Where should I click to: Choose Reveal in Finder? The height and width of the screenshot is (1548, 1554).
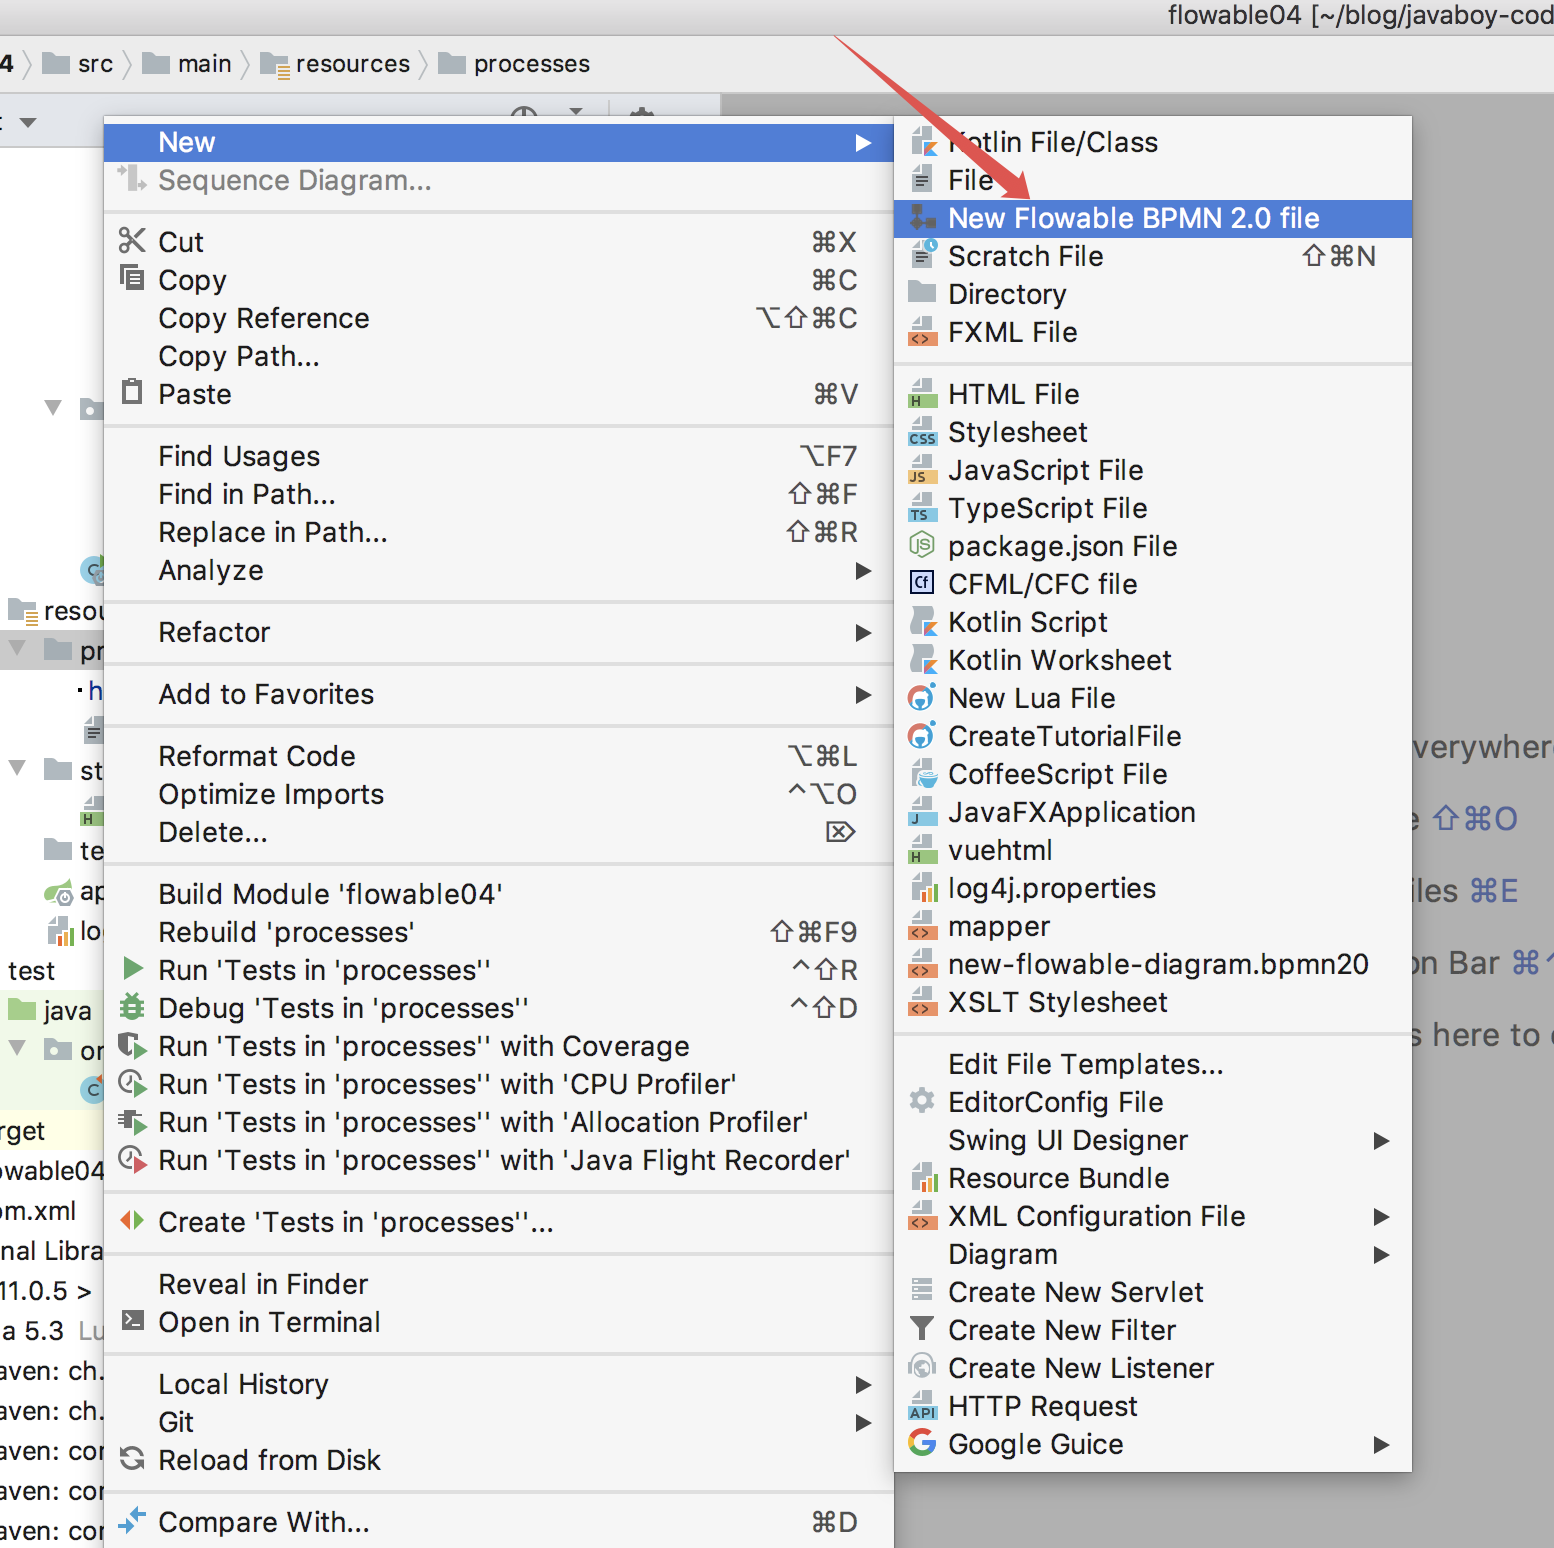click(499, 1284)
